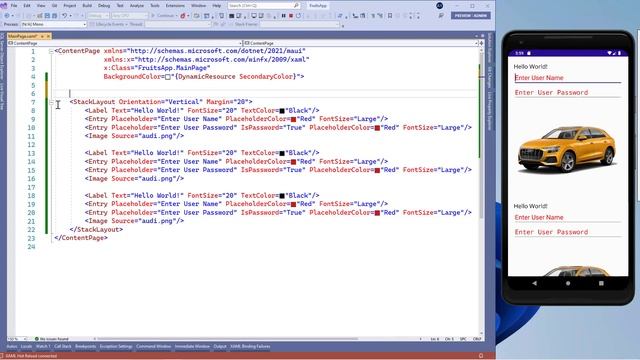
Task: Pin the MainPage.xaml tab
Action: [x=42, y=36]
